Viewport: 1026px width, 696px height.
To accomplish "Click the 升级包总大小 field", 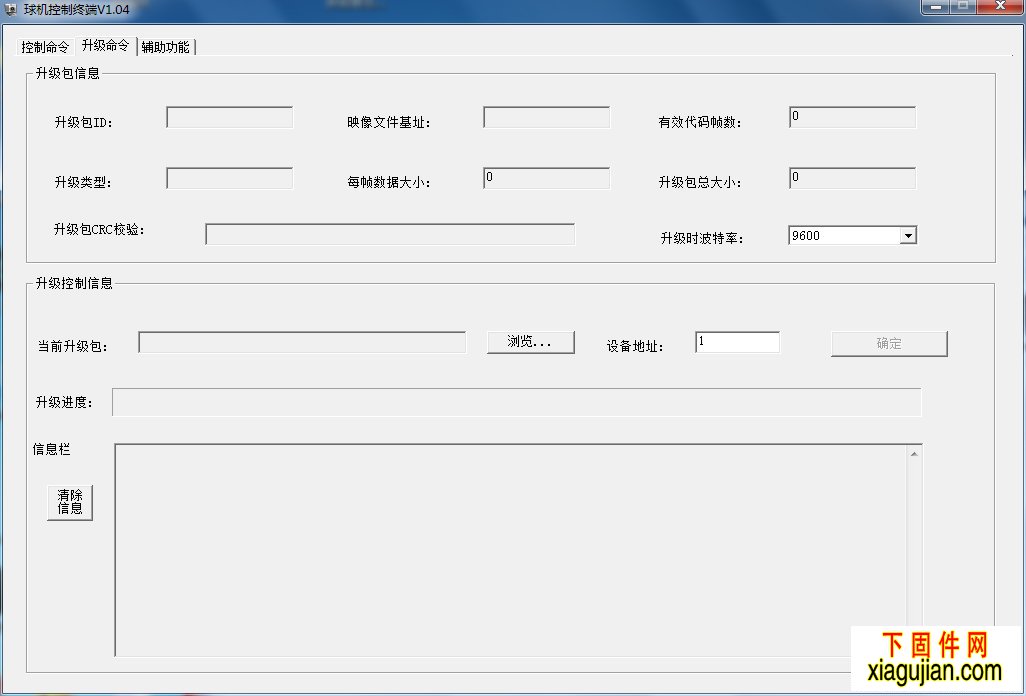I will [853, 179].
